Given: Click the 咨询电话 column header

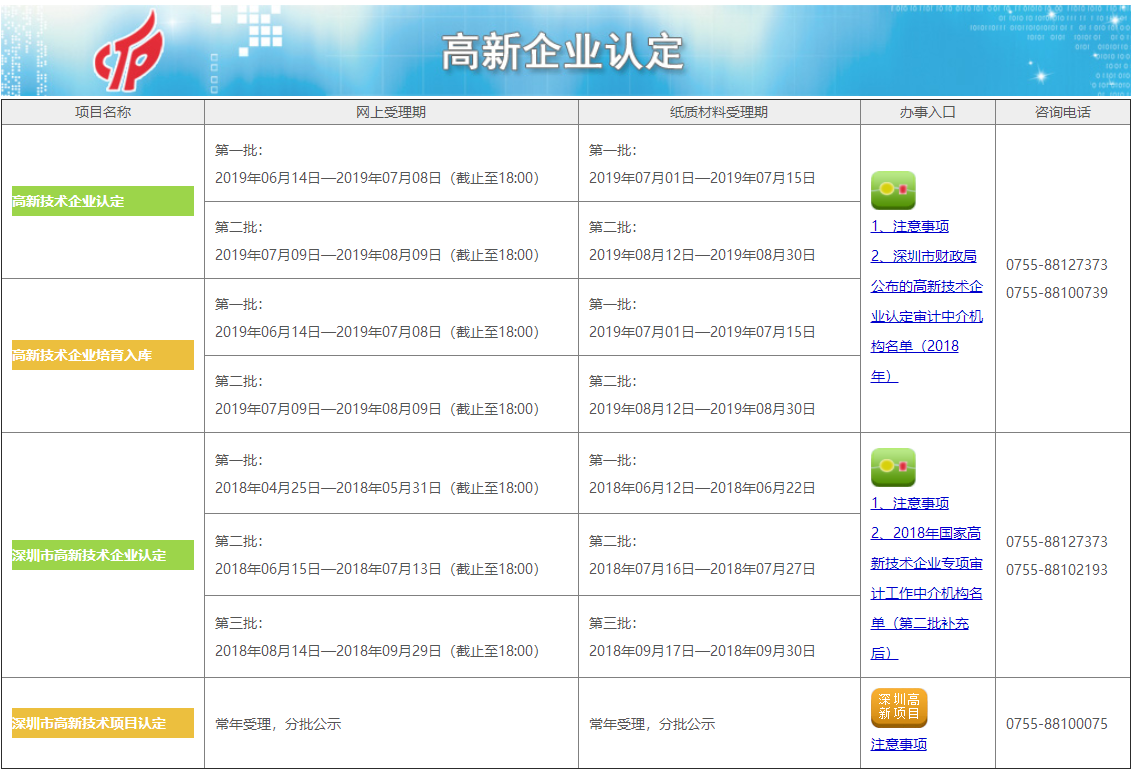Looking at the screenshot, I should pyautogui.click(x=1062, y=112).
